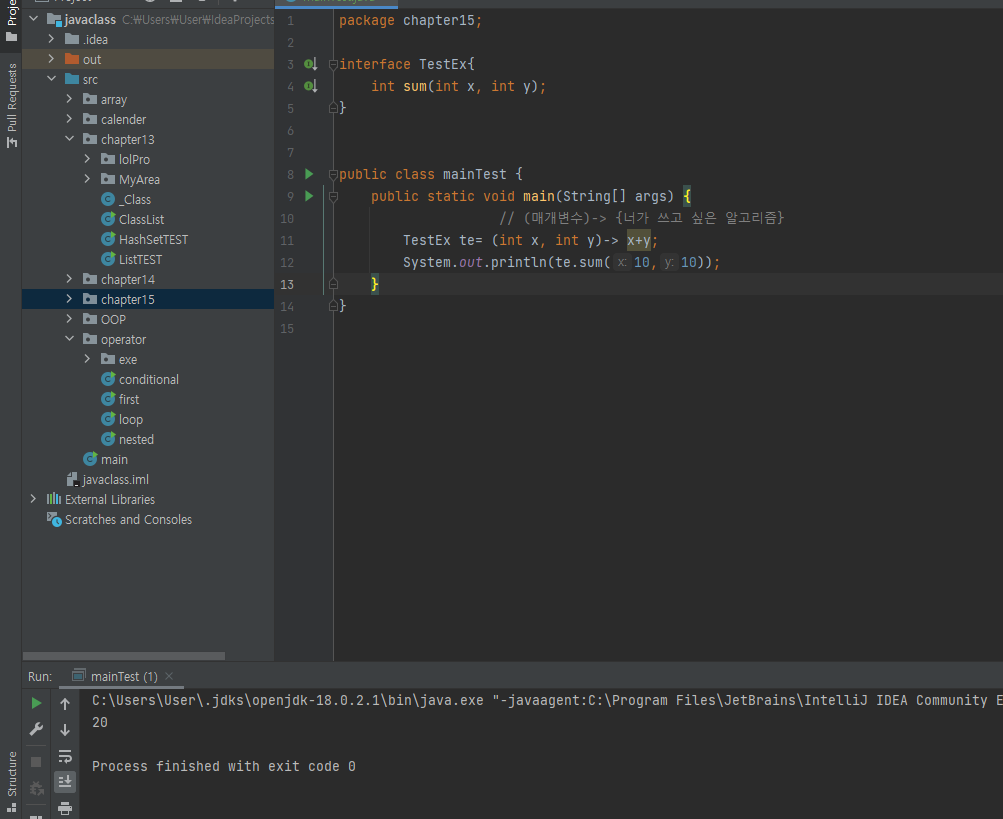This screenshot has width=1003, height=819.
Task: Expand the OOP package
Action: coord(70,319)
